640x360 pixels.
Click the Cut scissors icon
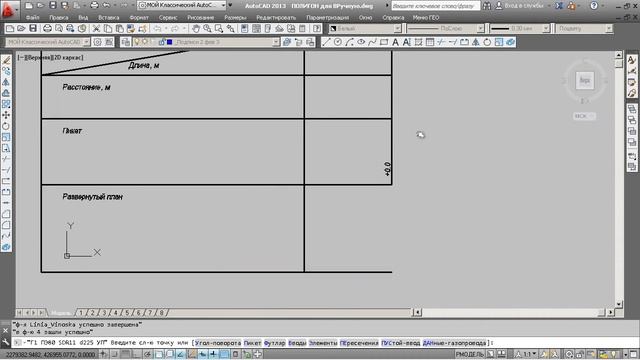(x=96, y=29)
